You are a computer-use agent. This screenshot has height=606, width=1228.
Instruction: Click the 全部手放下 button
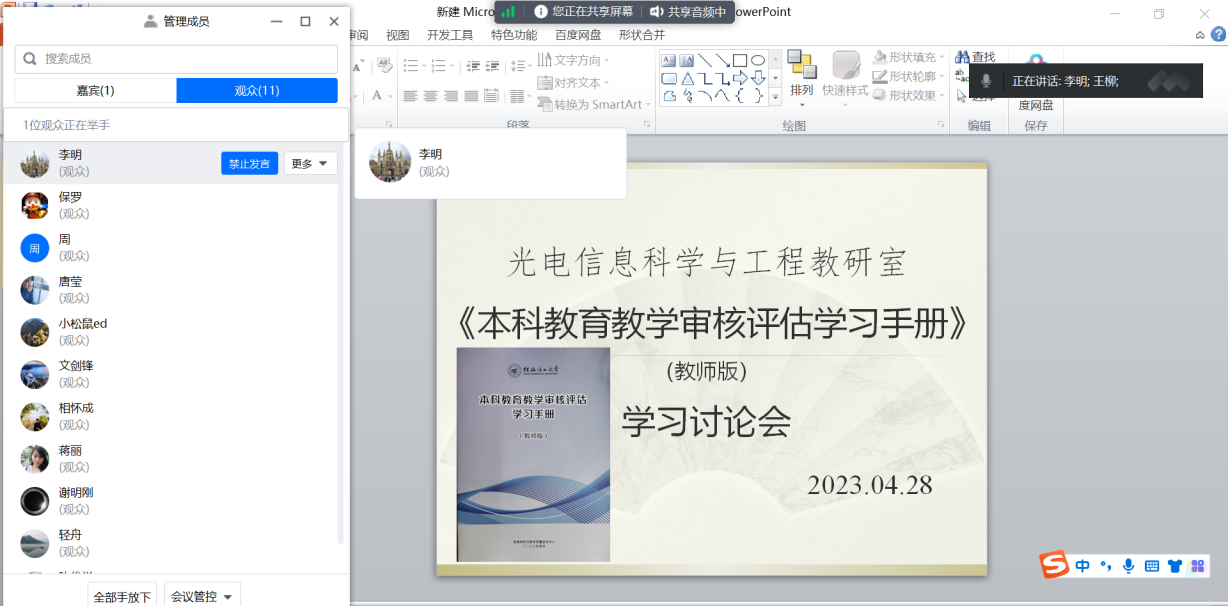(x=122, y=596)
